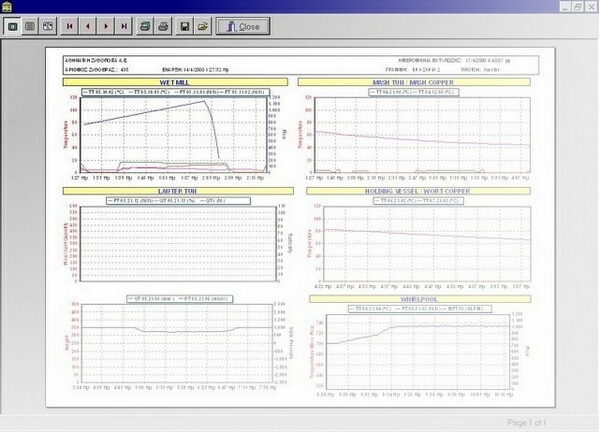Advance to the next page

(106, 24)
